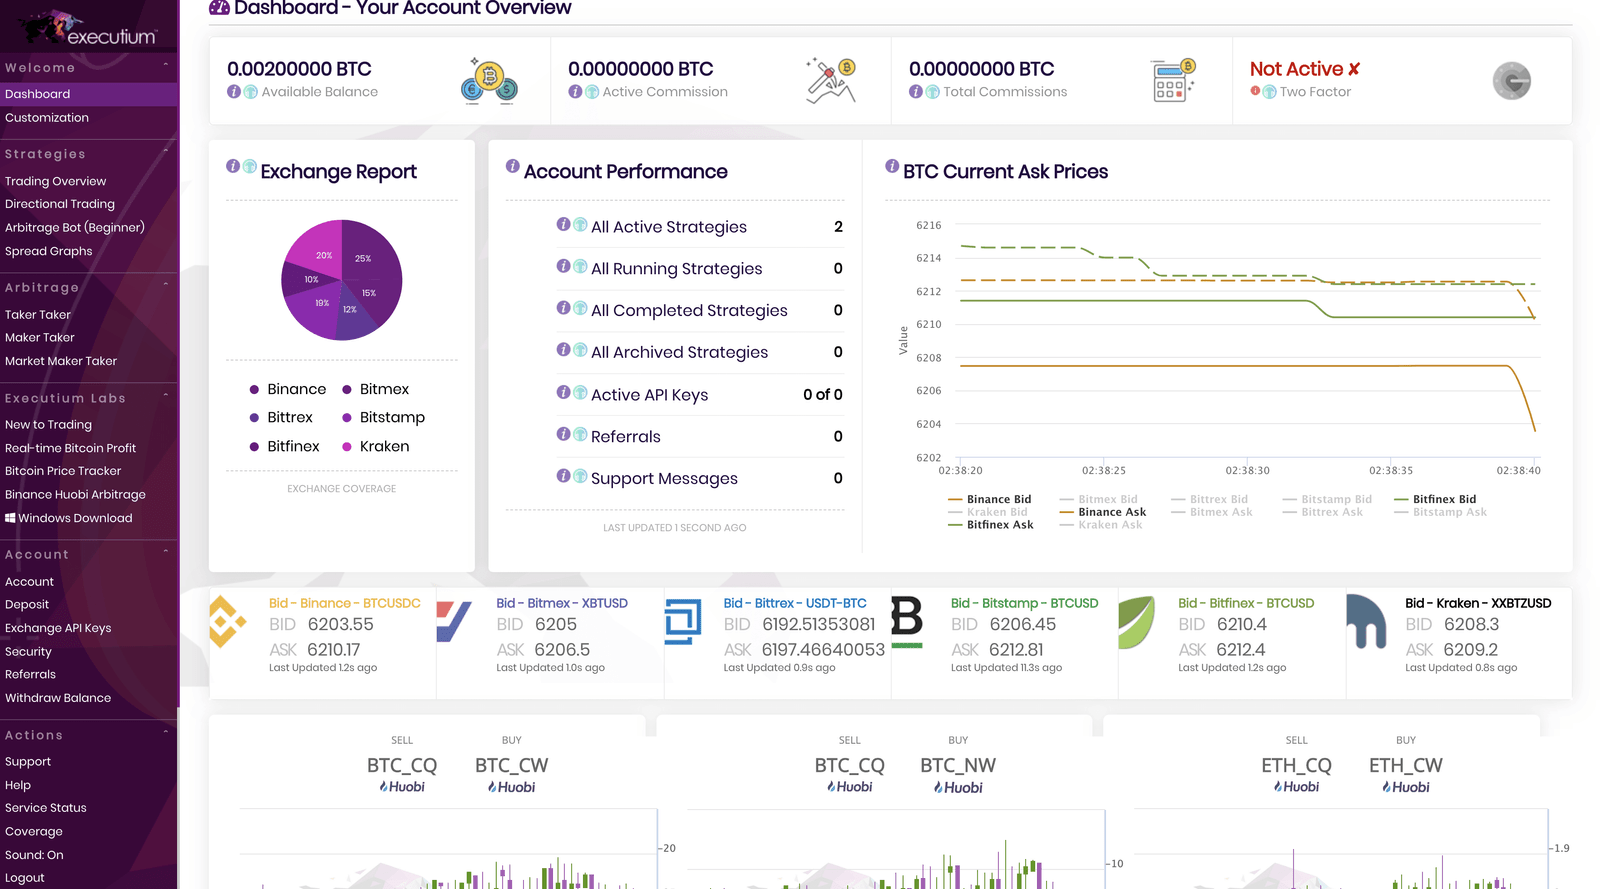Toggle the Two Factor power switch

(x=1511, y=81)
